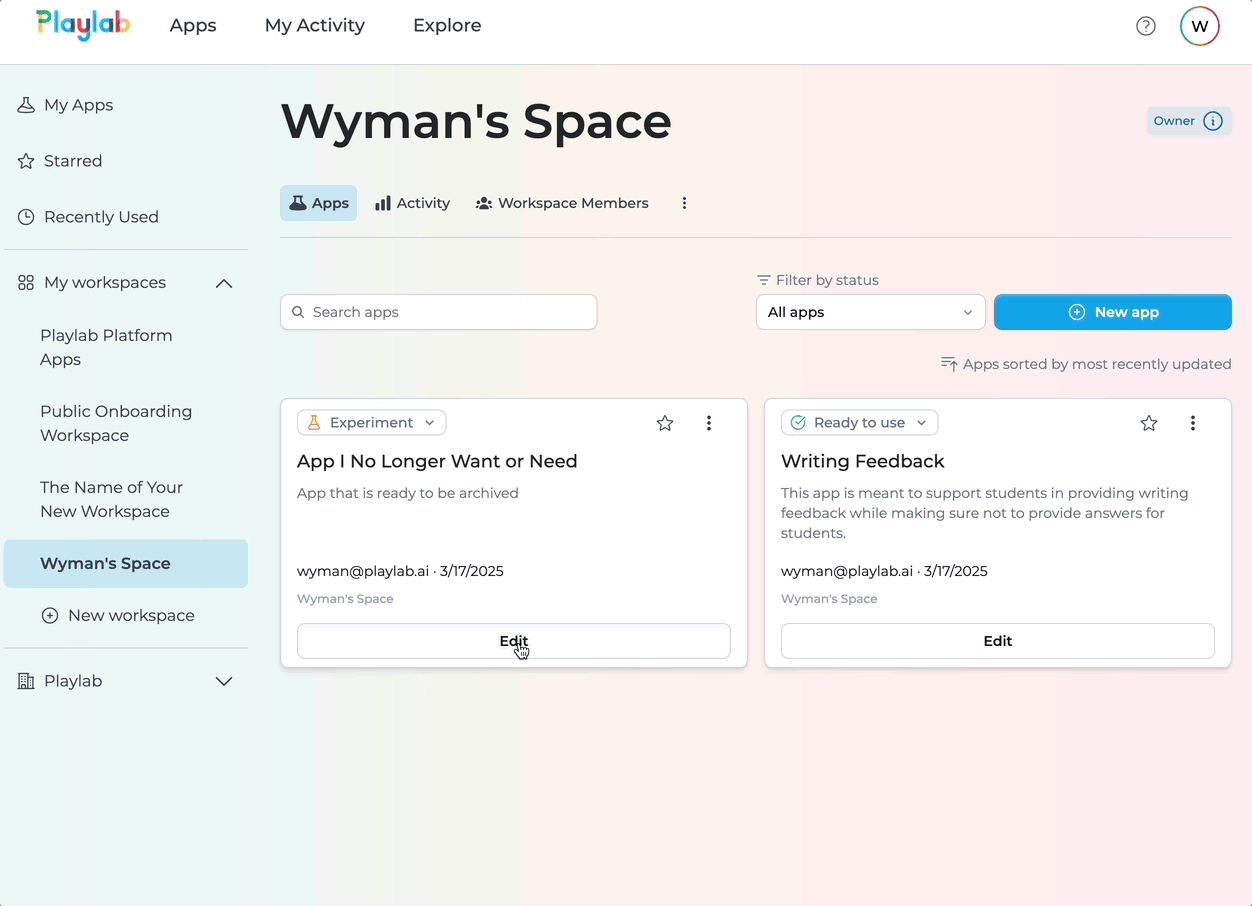This screenshot has height=906, width=1252.
Task: Click the Playlab logo
Action: click(x=82, y=25)
